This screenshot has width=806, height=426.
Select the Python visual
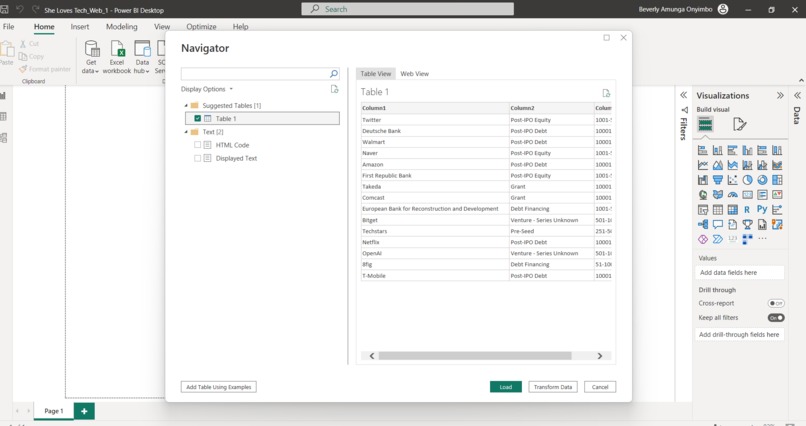(x=762, y=210)
